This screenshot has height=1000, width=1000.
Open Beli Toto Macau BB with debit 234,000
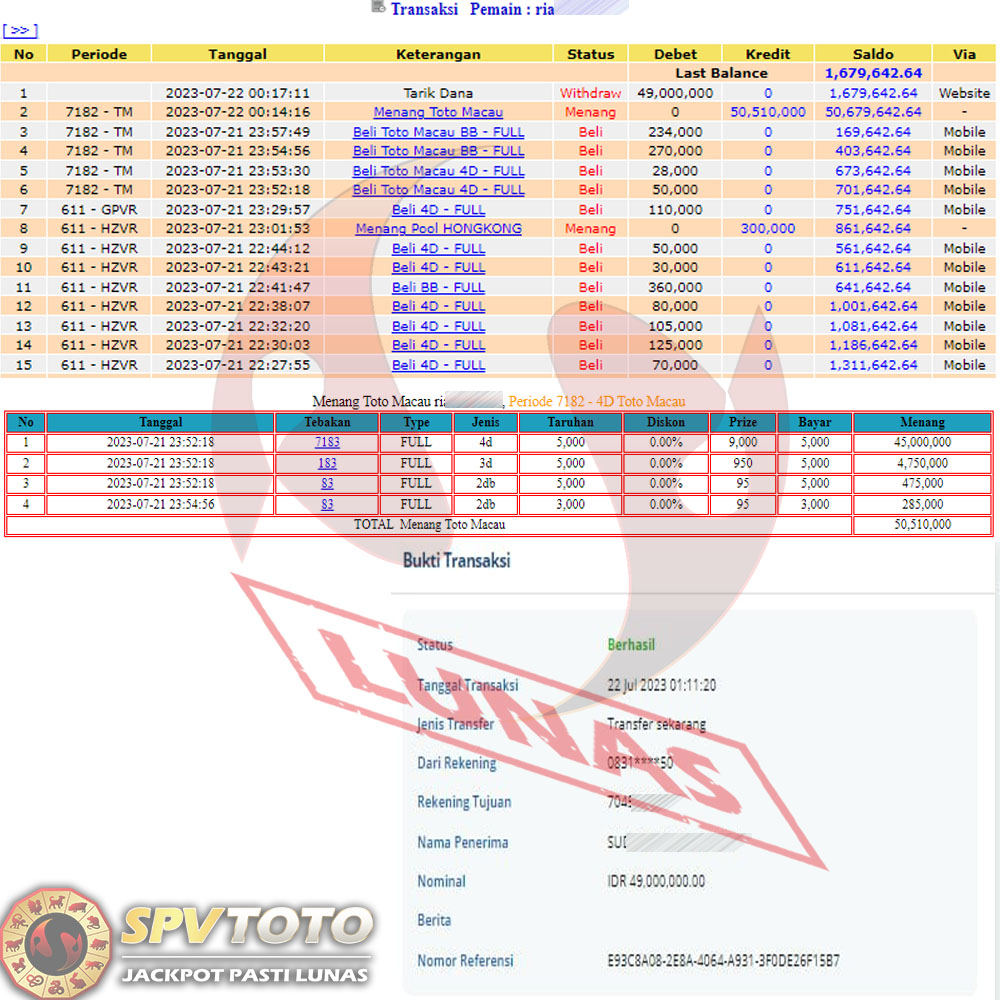(x=438, y=132)
